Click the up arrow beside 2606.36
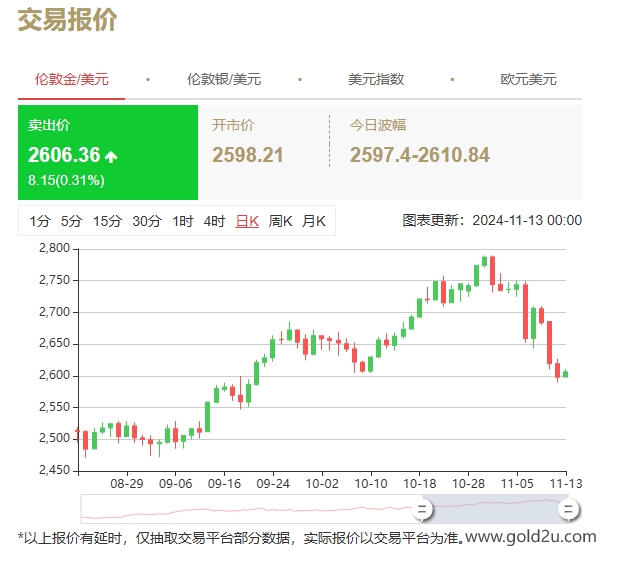The height and width of the screenshot is (563, 628). click(112, 156)
